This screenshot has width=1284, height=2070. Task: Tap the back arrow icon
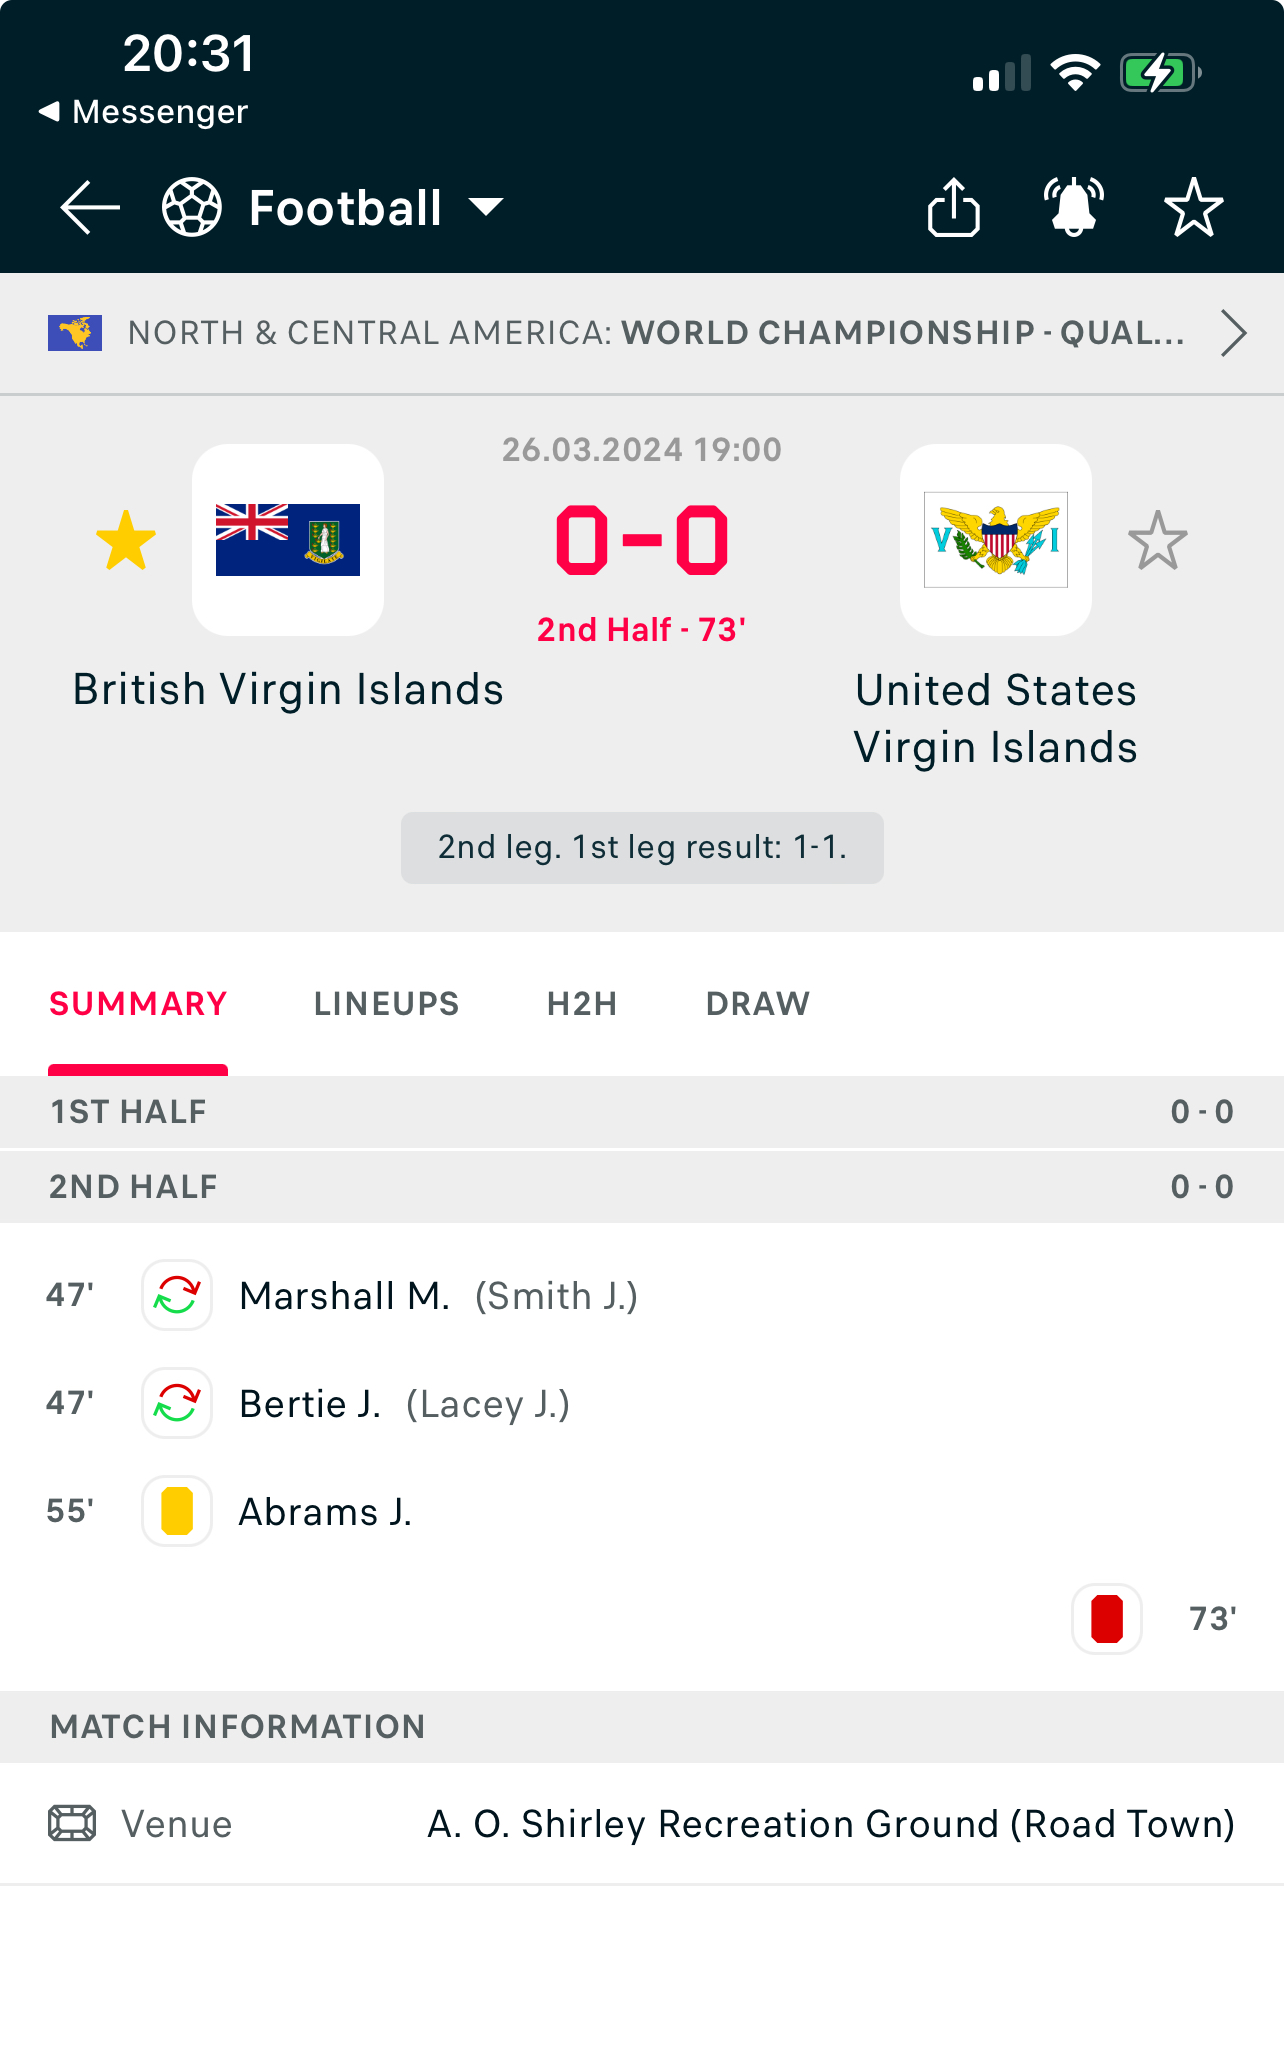pos(90,208)
